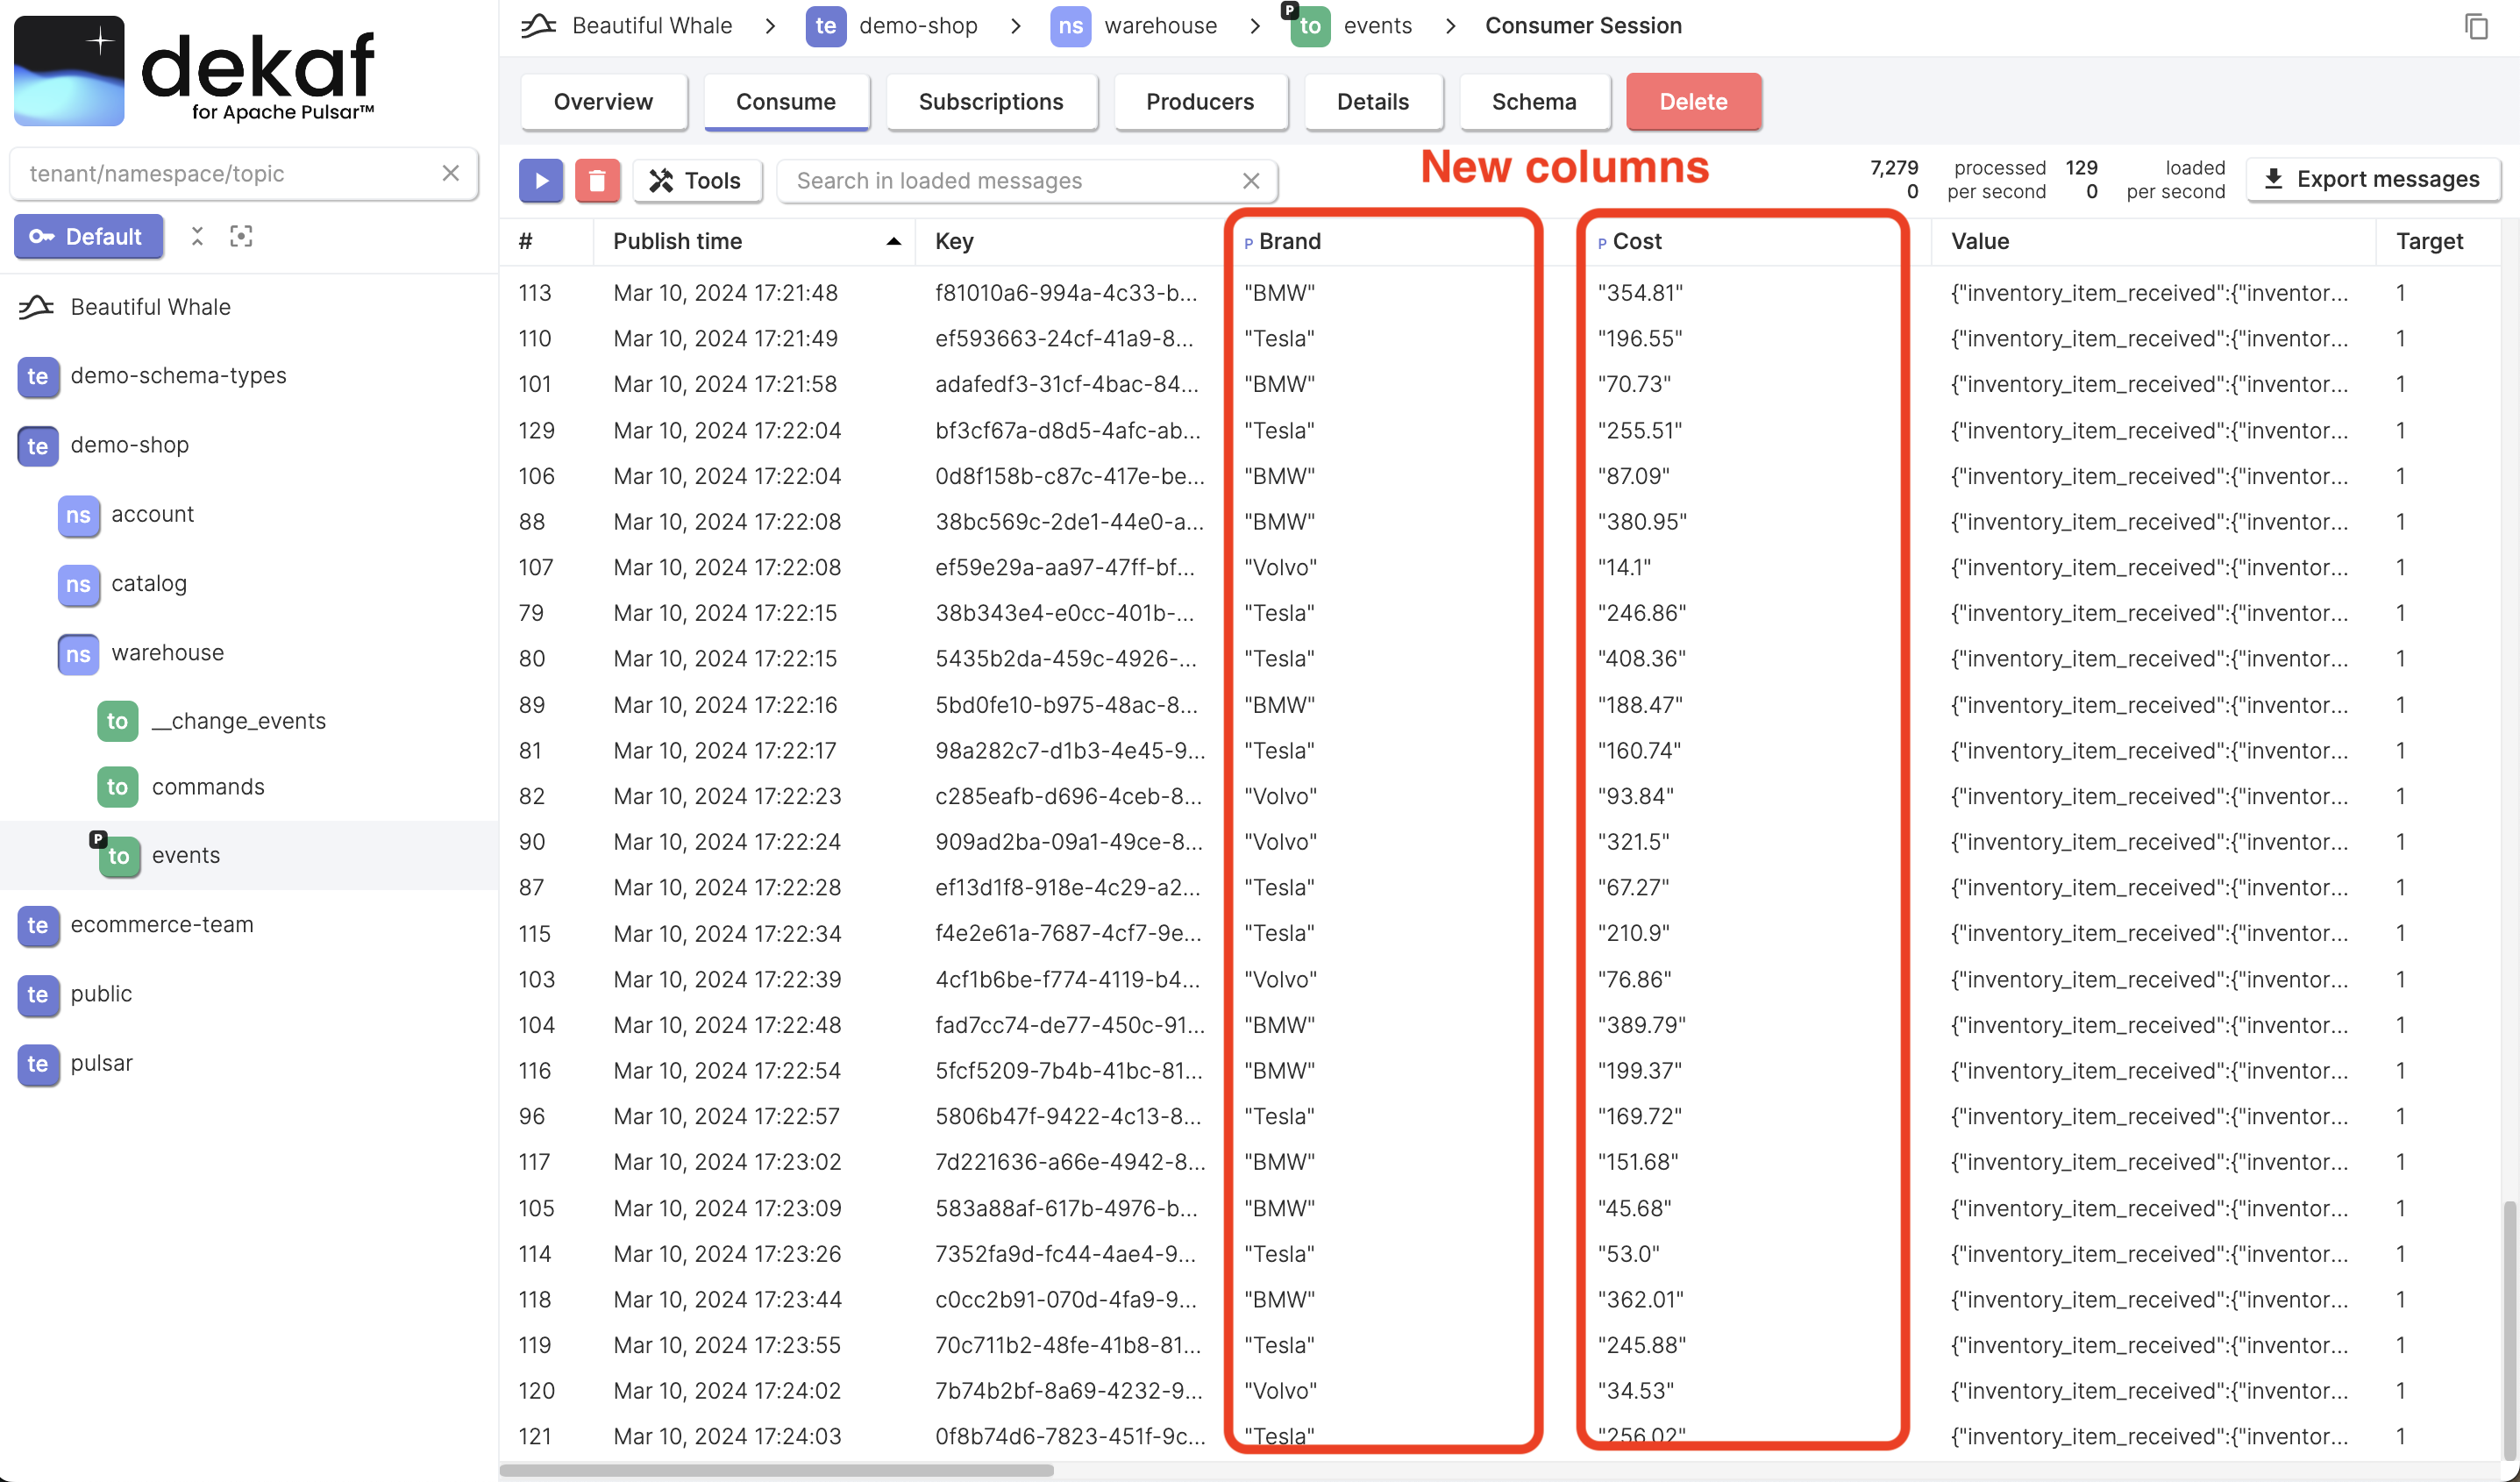This screenshot has height=1482, width=2520.
Task: Click the 129 loaded counter
Action: [2081, 168]
